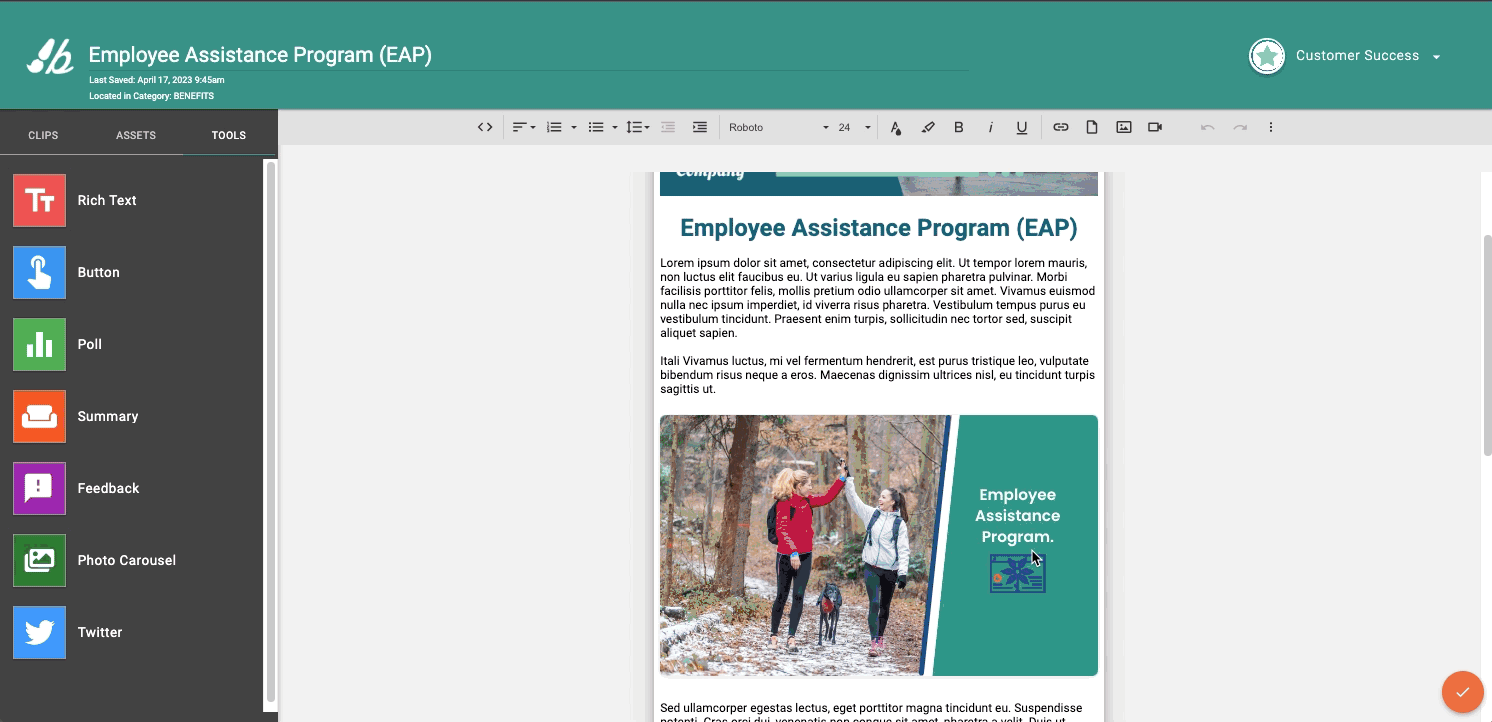Click the text color icon
This screenshot has width=1492, height=722.
click(x=896, y=127)
